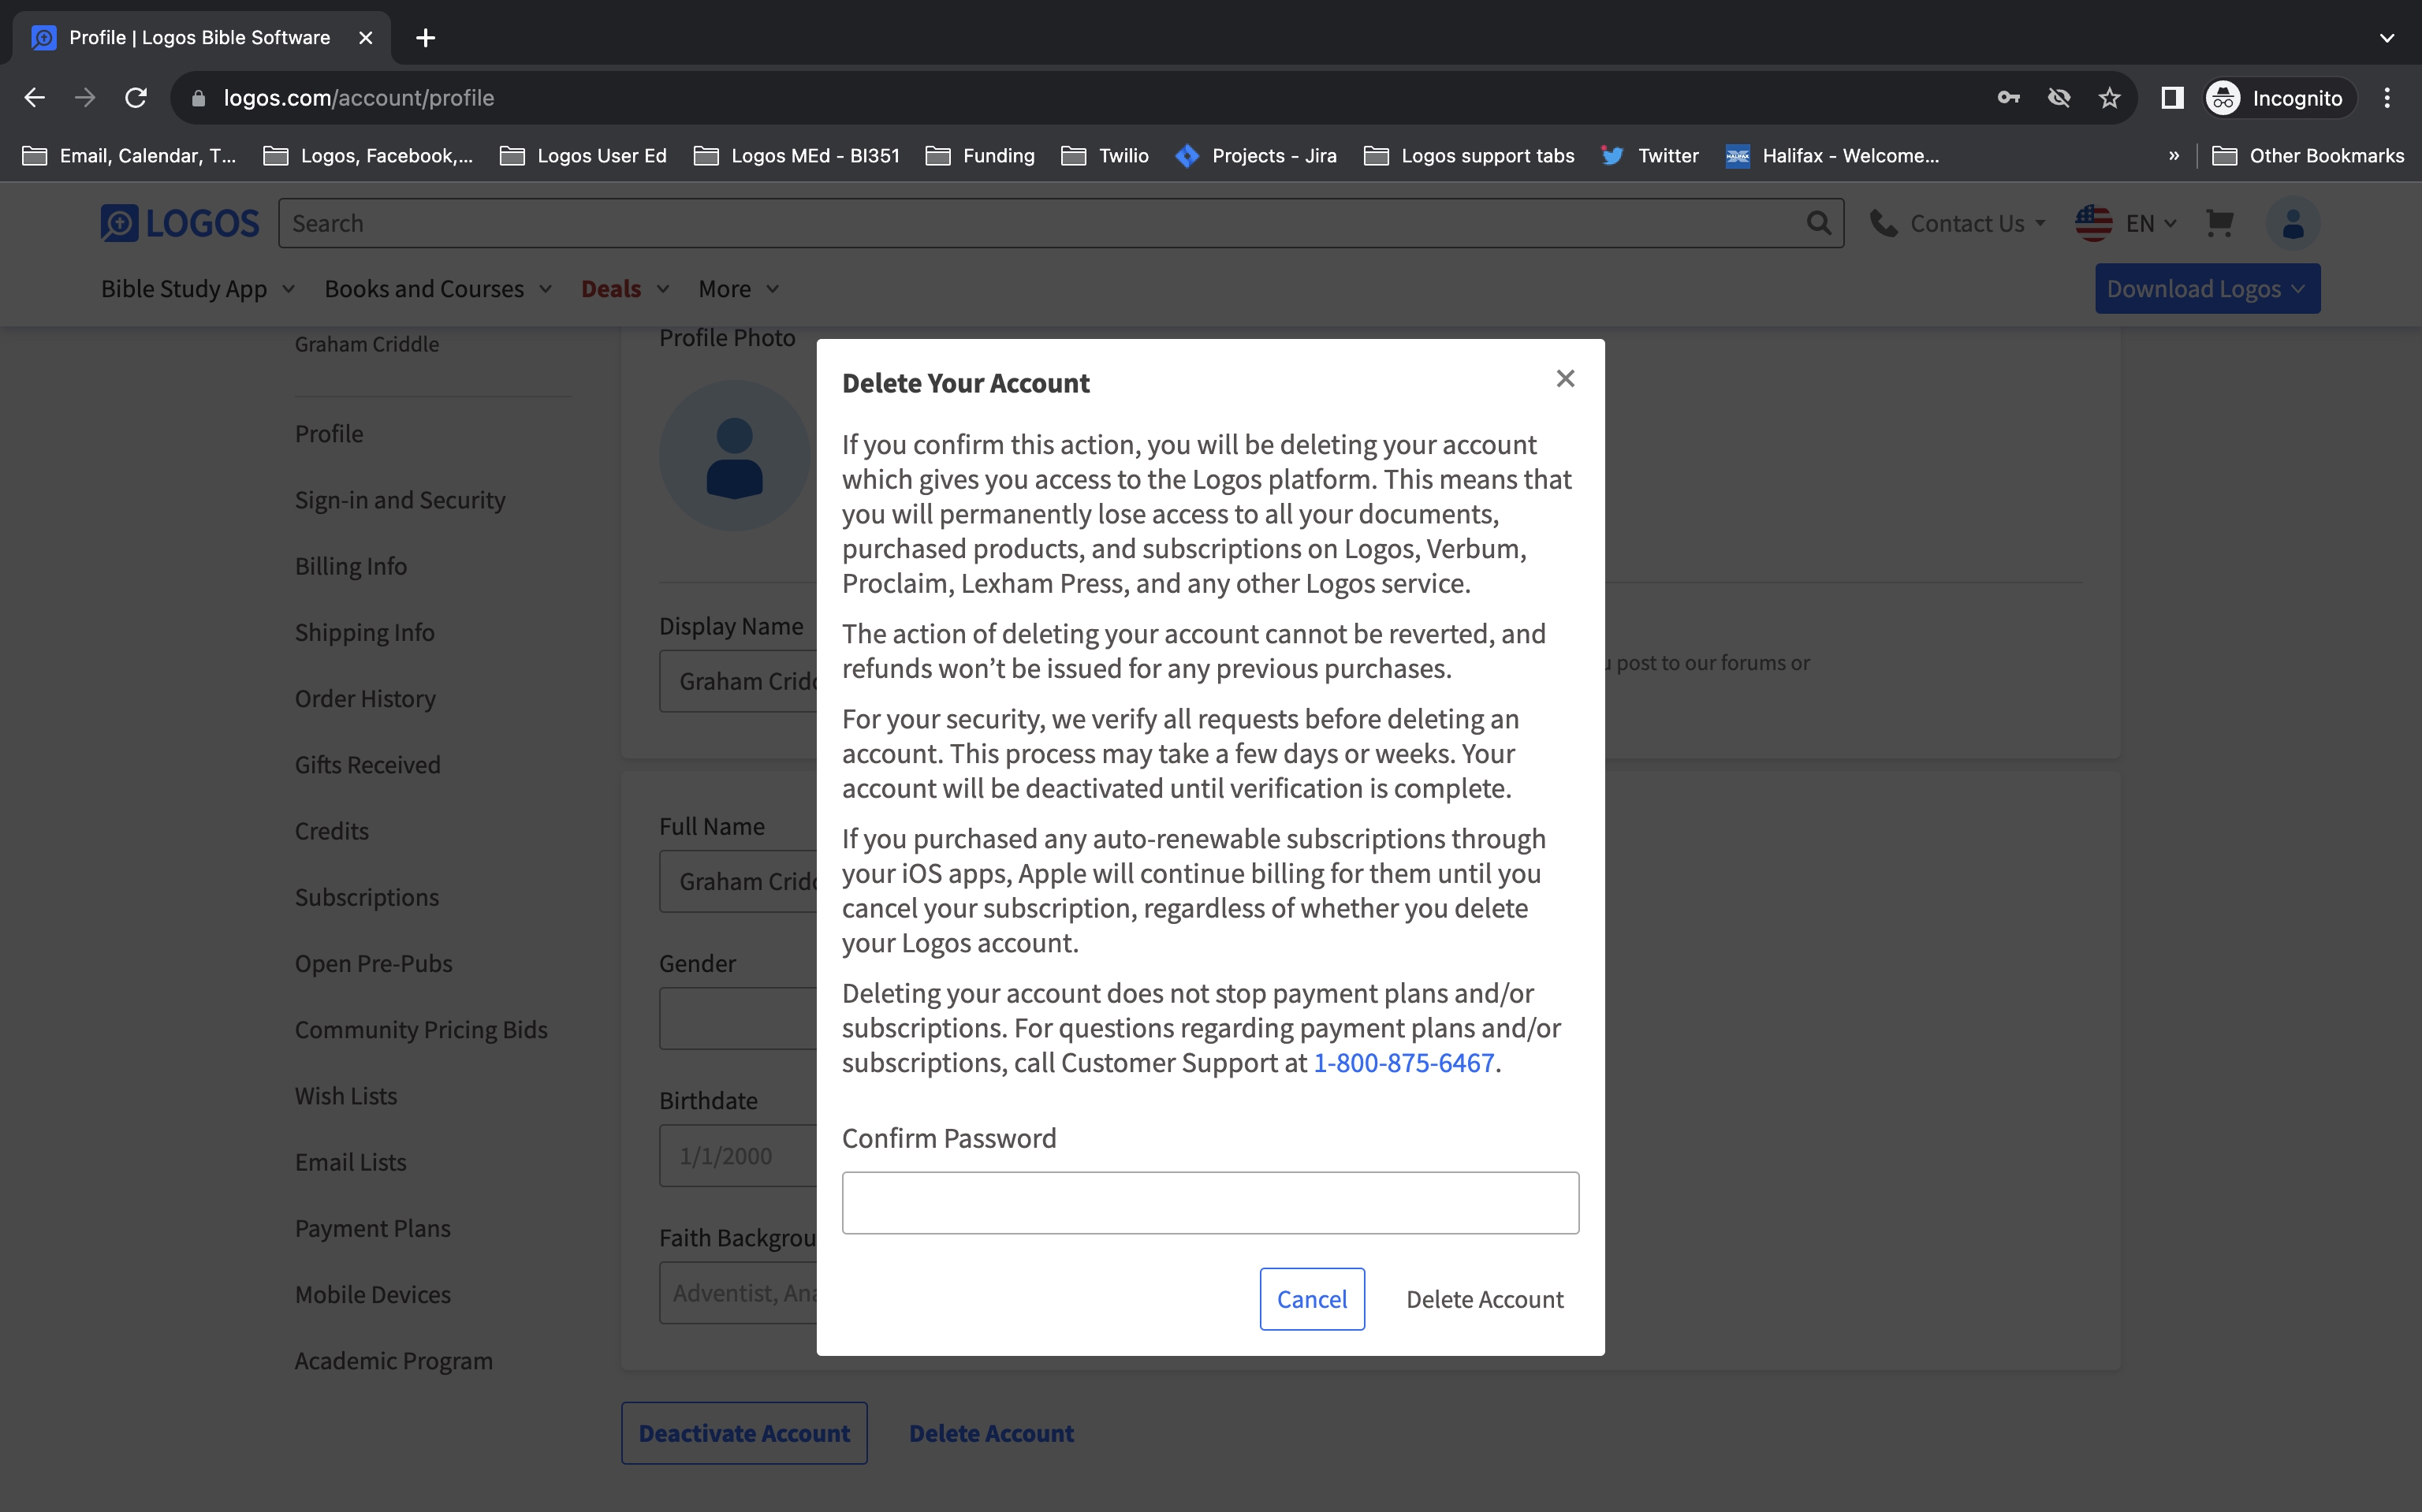Click the shopping cart icon
2422x1512 pixels.
click(2219, 222)
